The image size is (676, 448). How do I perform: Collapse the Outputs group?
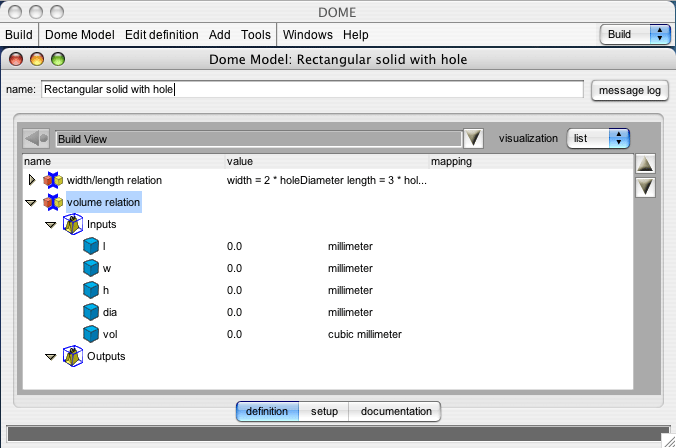coord(51,357)
